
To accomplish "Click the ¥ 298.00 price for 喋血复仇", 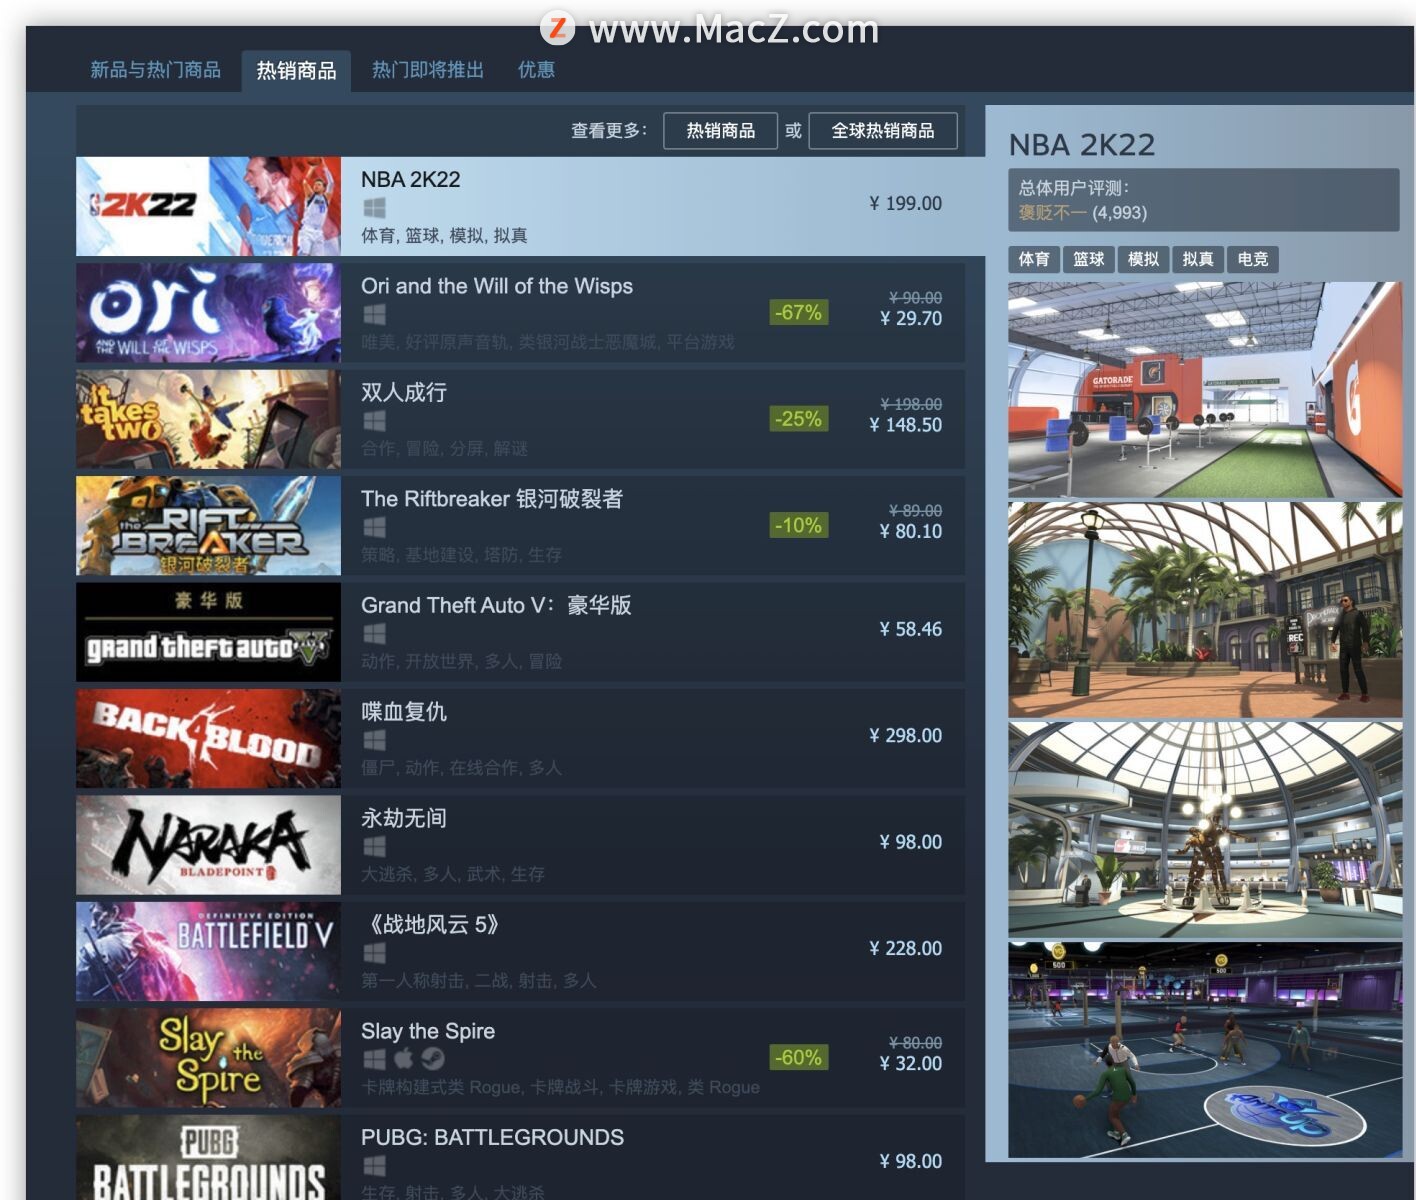I will pos(905,735).
